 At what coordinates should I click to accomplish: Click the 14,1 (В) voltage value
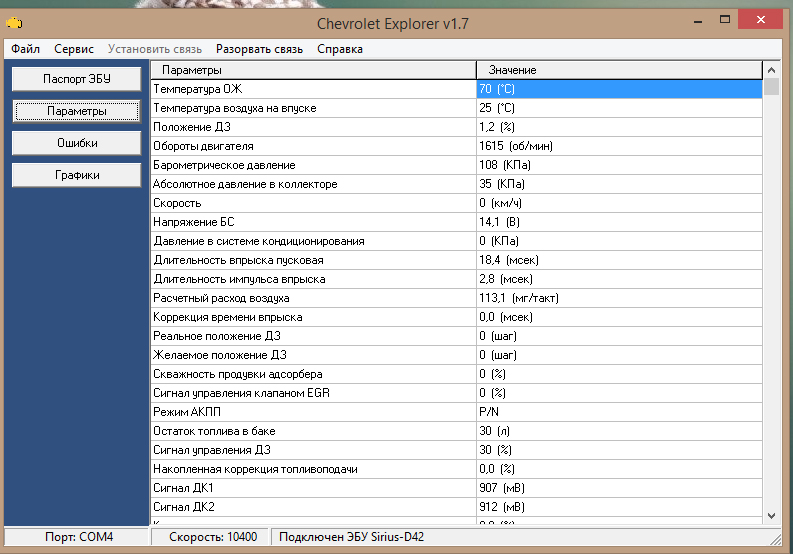click(620, 222)
